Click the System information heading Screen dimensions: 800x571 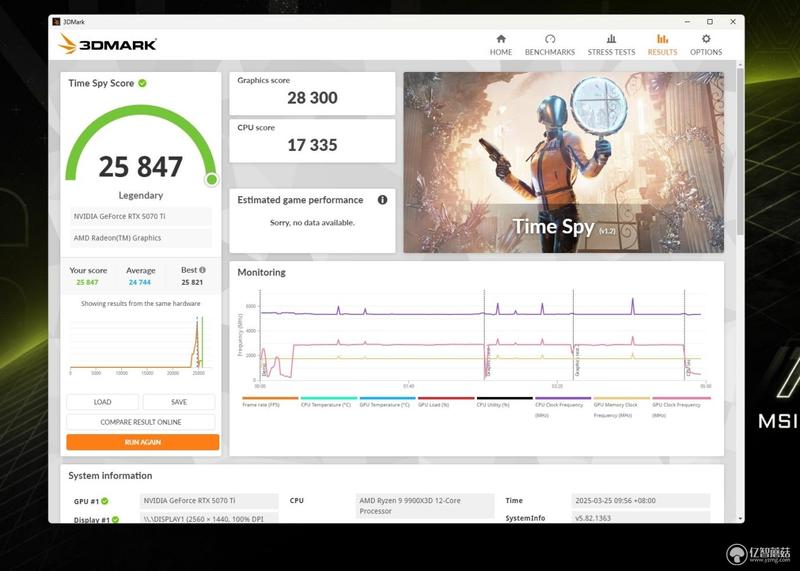point(110,476)
